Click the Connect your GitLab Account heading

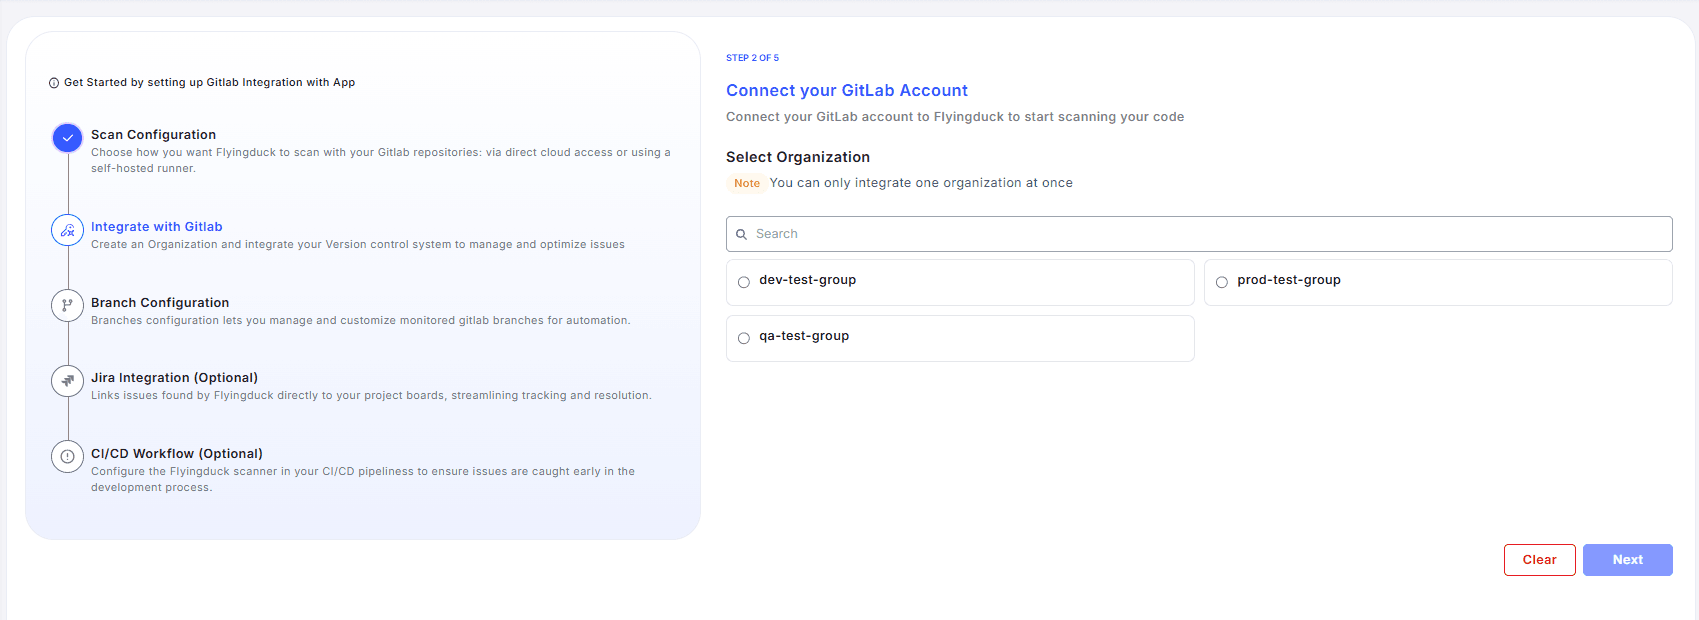click(x=846, y=91)
